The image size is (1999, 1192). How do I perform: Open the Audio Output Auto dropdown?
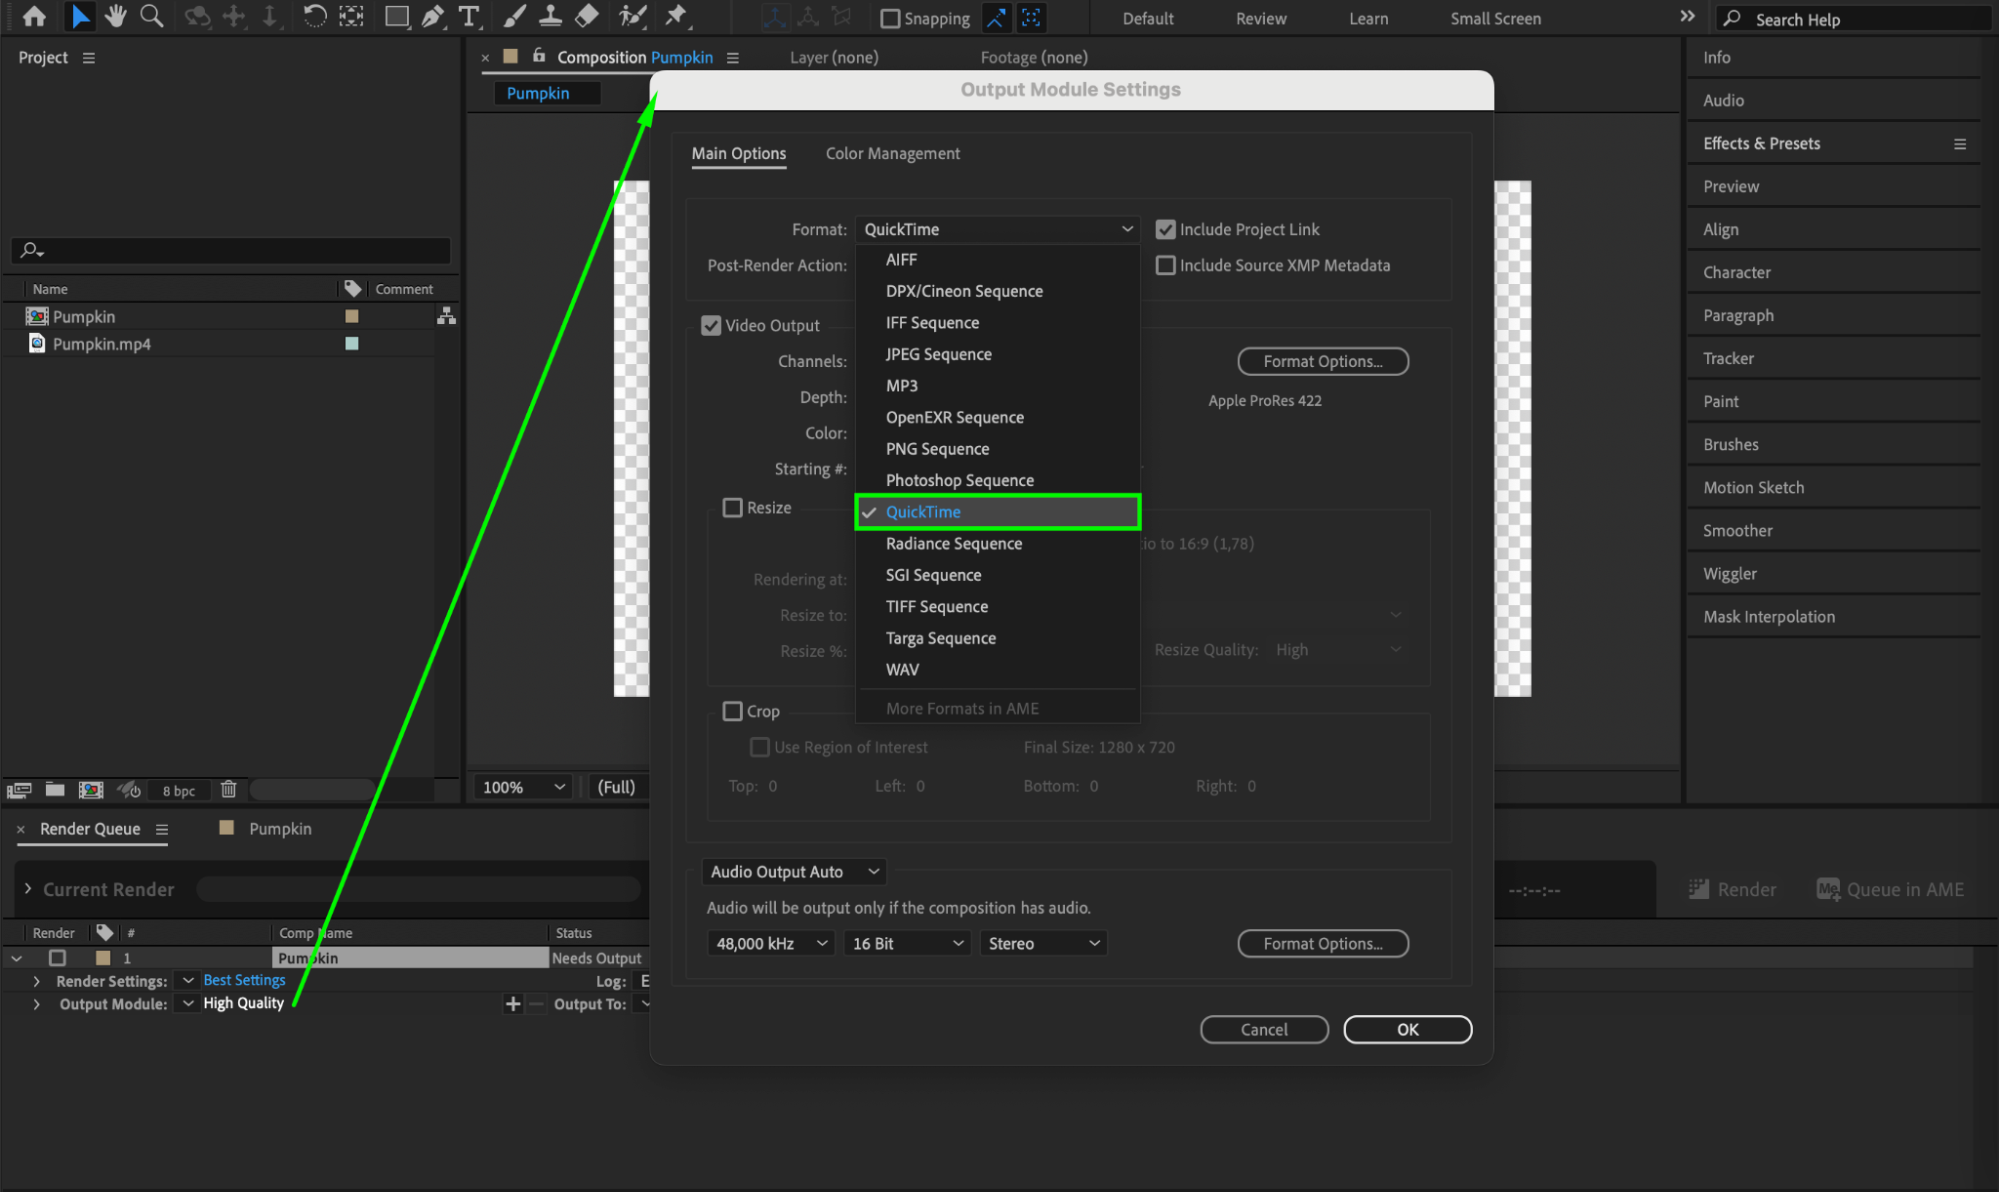click(794, 871)
